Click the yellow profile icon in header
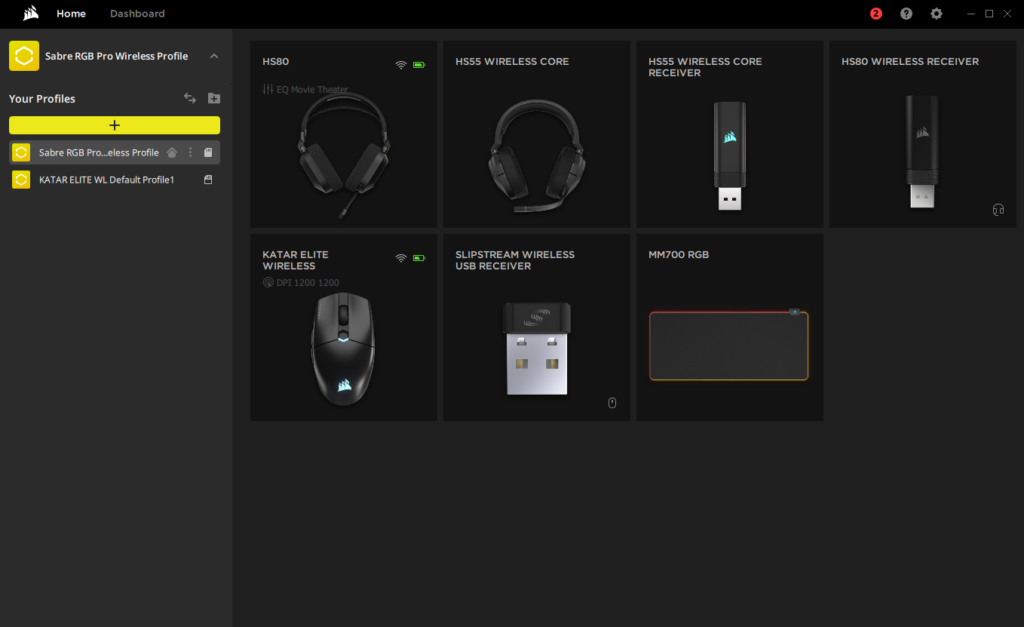This screenshot has height=627, width=1024. 24,56
